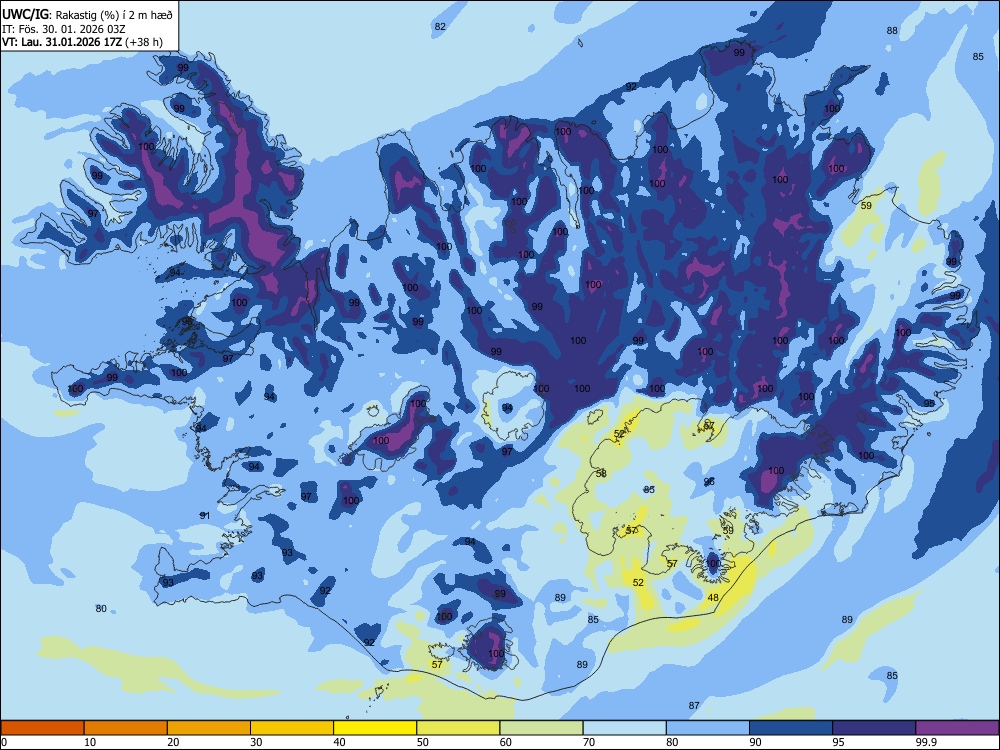
Task: Pick the 50–60 pale yellow legend swatch
Action: (459, 728)
